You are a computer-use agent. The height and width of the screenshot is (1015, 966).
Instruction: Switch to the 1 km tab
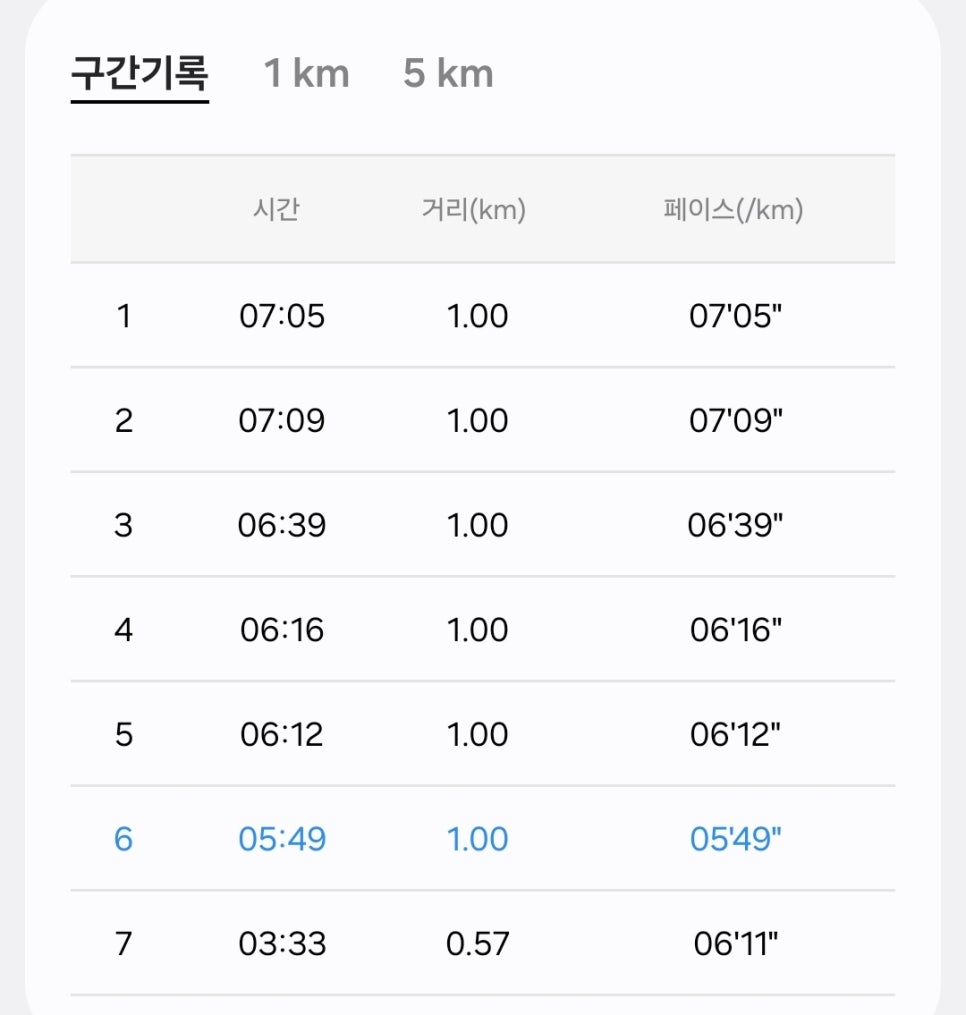(306, 73)
